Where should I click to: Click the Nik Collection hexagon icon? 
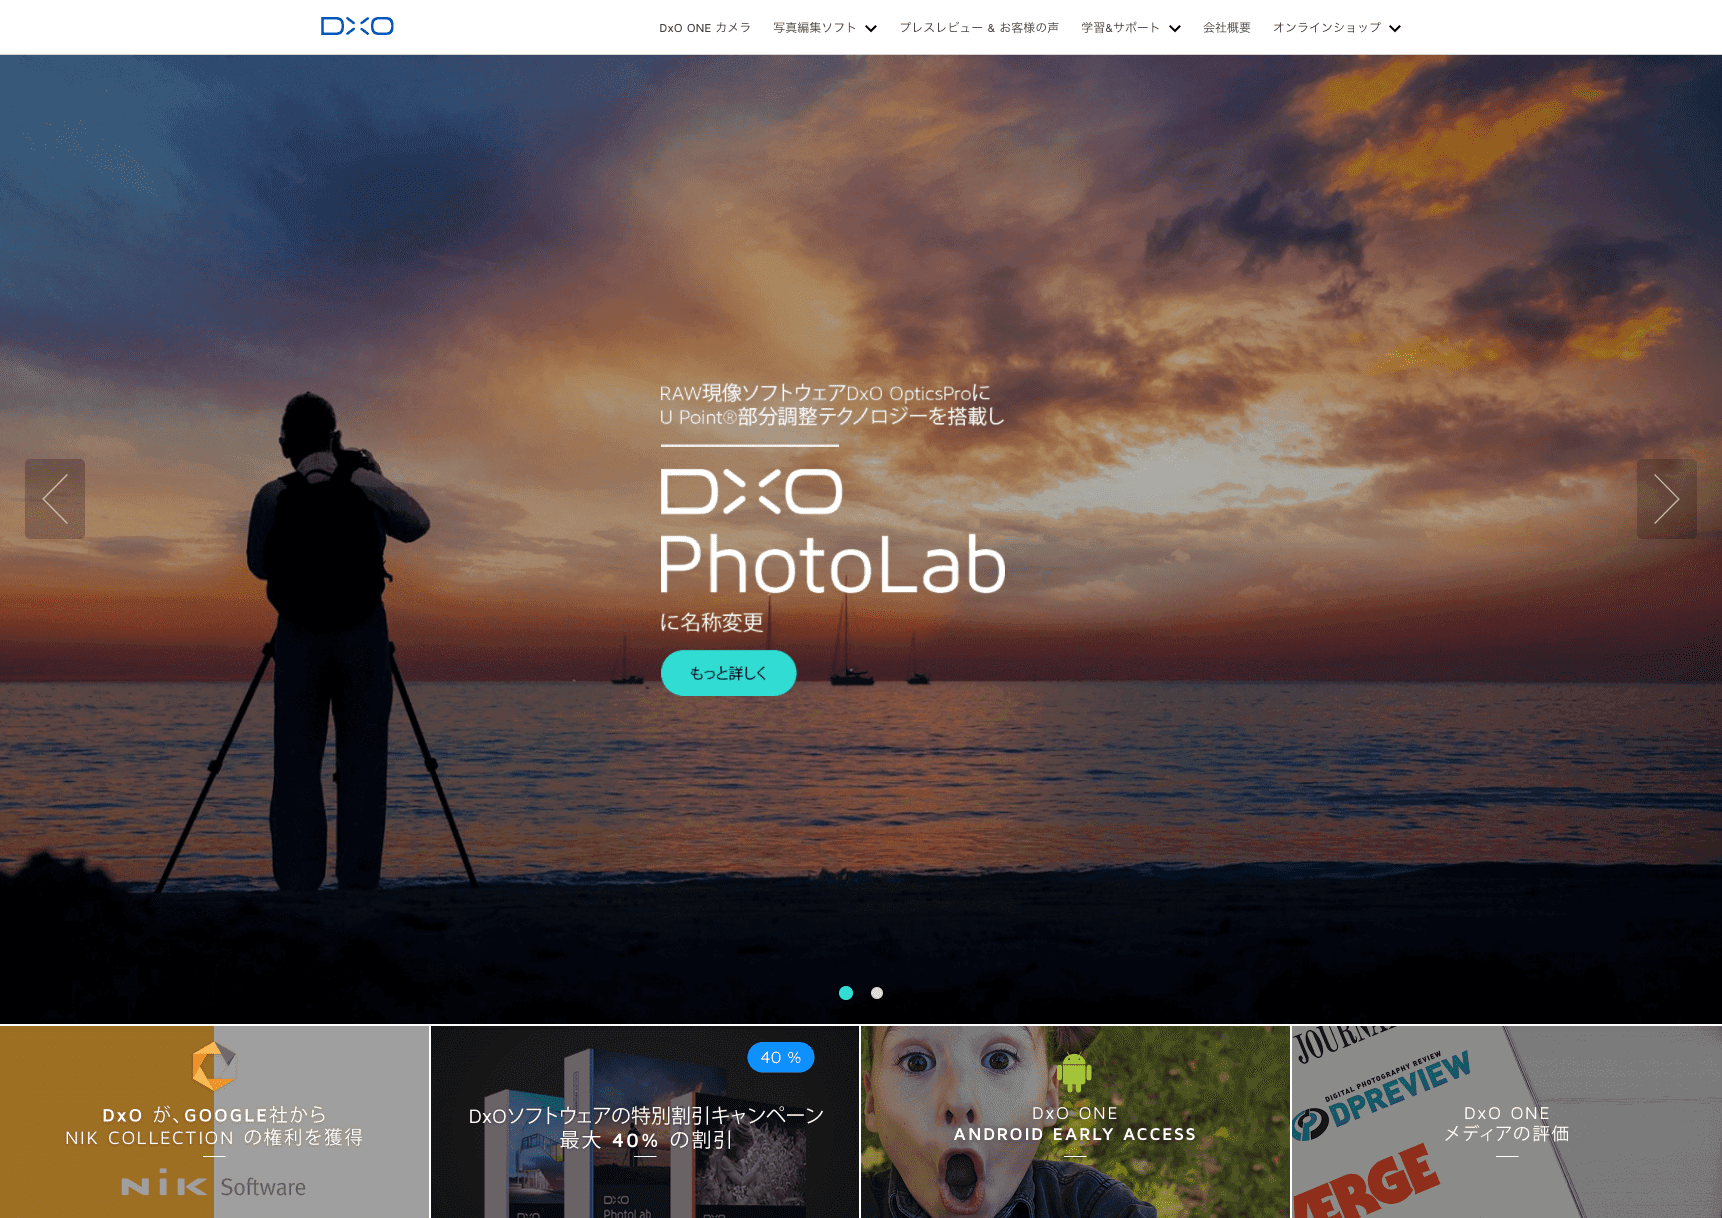[x=214, y=1066]
